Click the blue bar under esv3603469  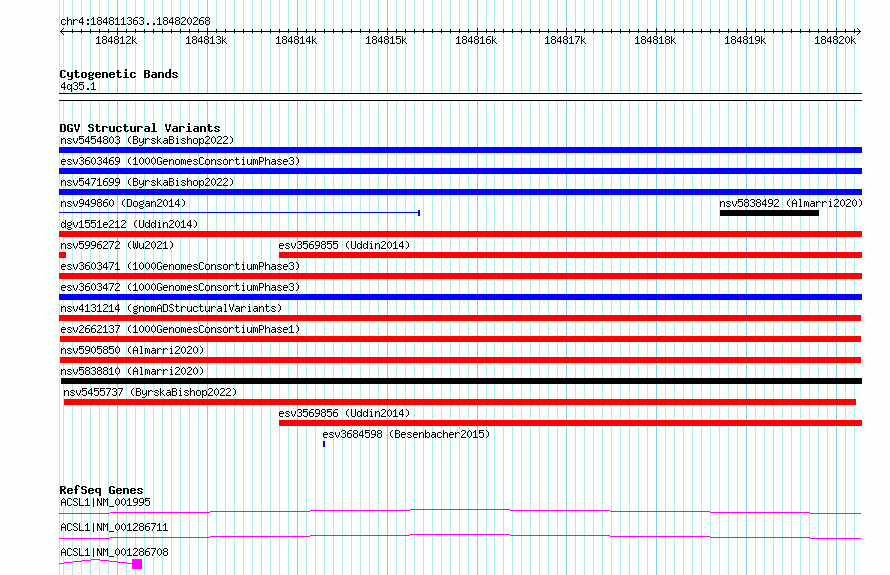coord(460,171)
